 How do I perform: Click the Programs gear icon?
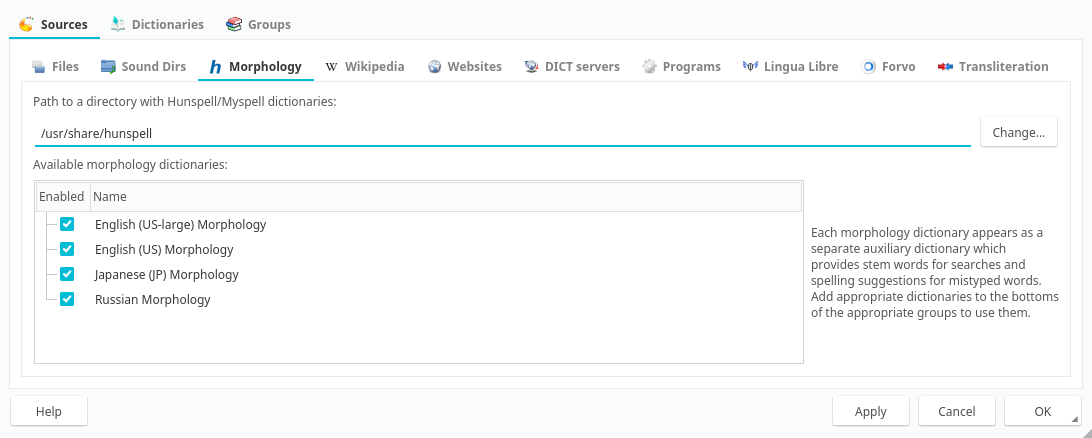649,67
